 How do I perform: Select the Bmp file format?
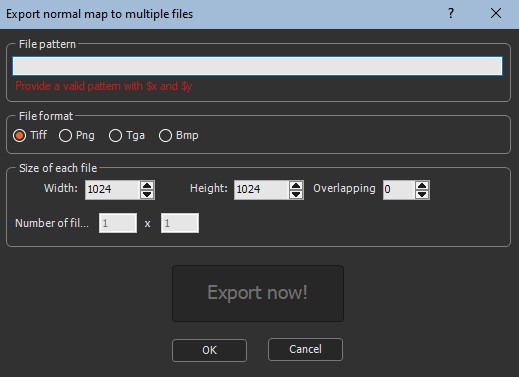click(x=179, y=135)
